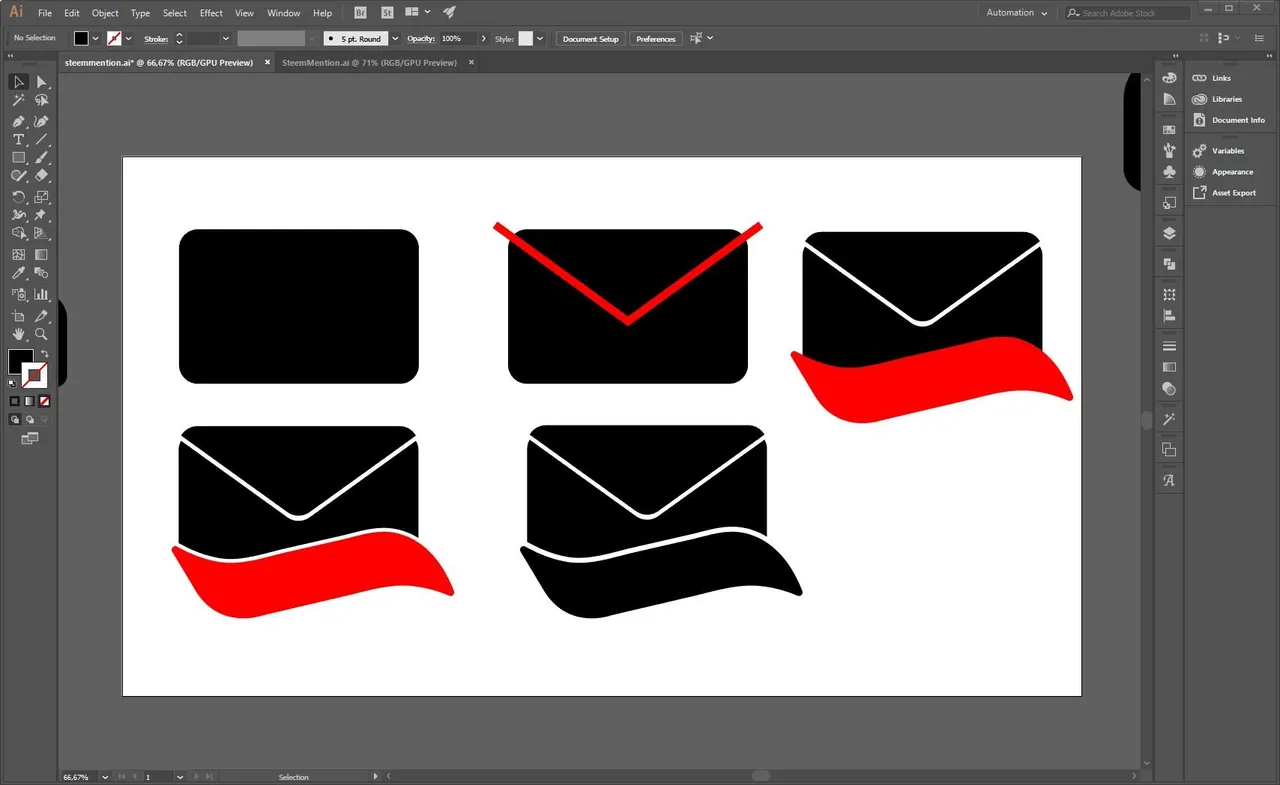1280x785 pixels.
Task: Apply None to fill below the fill and stroke swatches
Action: (x=44, y=401)
